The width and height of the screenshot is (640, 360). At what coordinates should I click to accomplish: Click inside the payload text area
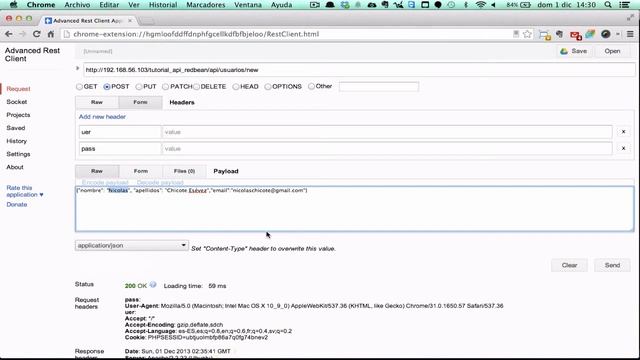click(x=354, y=209)
